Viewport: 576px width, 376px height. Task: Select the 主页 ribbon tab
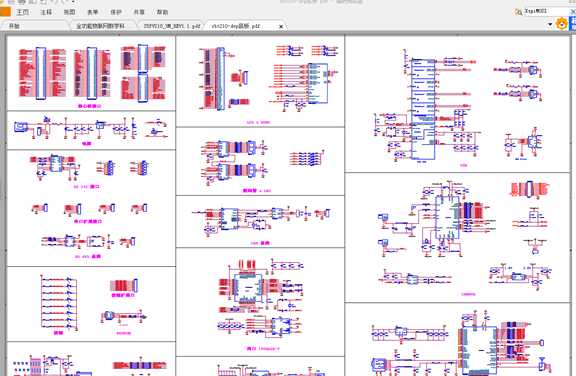(x=23, y=12)
